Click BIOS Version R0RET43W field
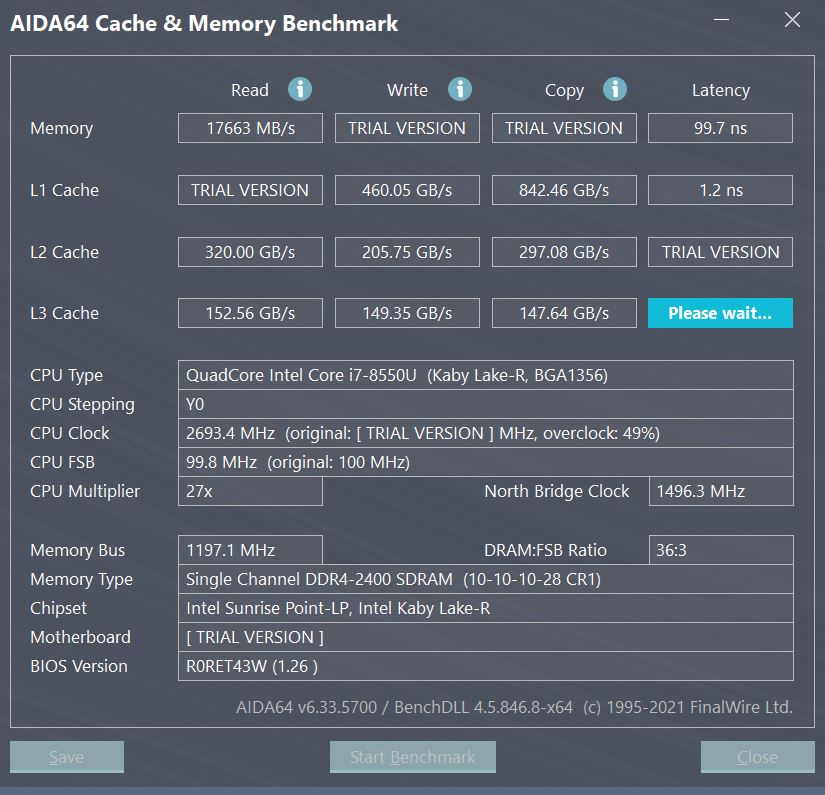The height and width of the screenshot is (795, 825). coord(486,666)
